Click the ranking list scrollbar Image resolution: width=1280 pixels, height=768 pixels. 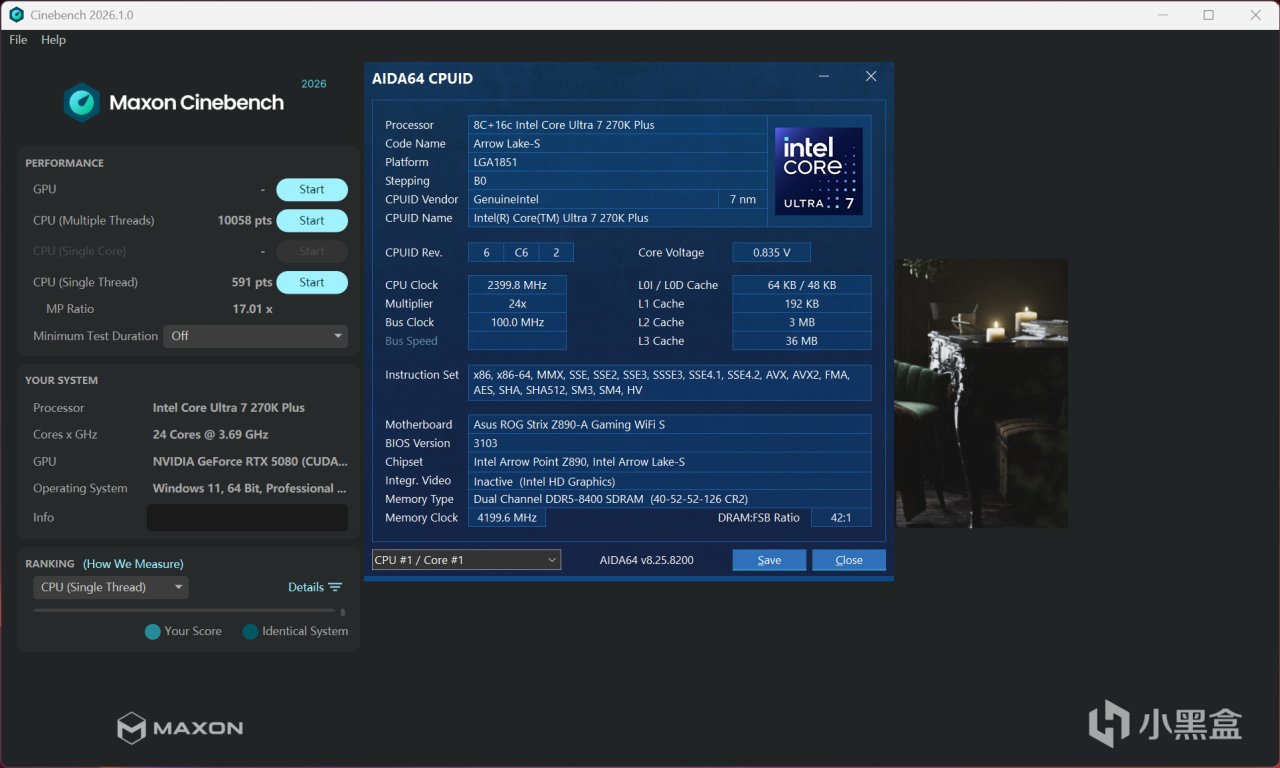[343, 612]
